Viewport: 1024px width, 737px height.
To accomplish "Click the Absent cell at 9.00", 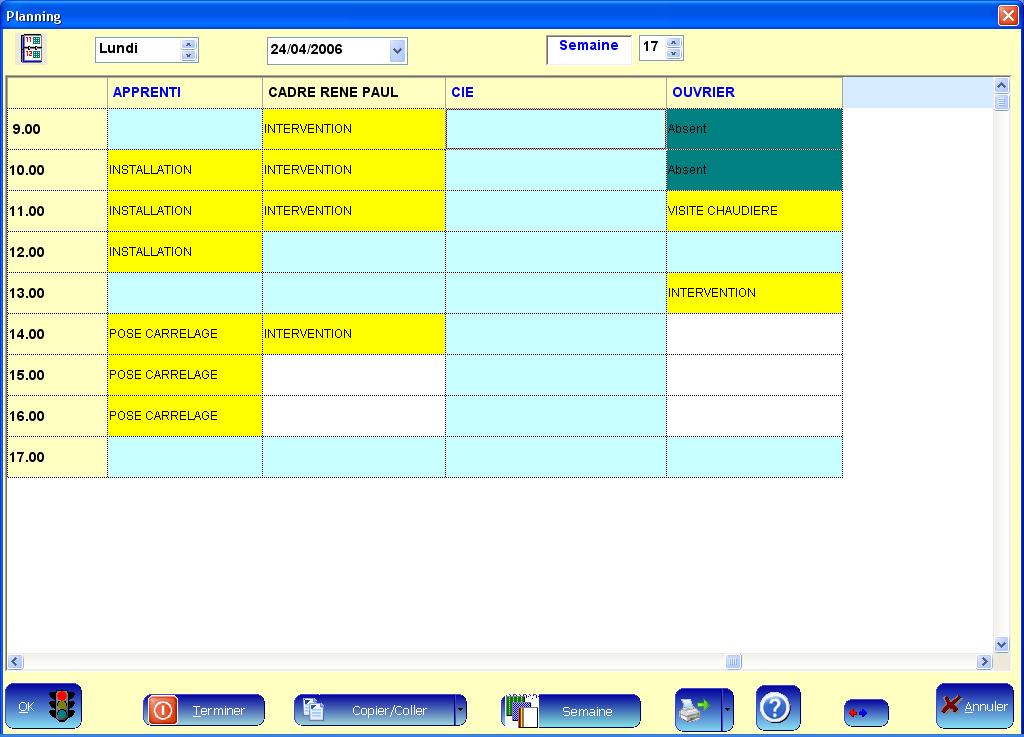I will [x=754, y=129].
